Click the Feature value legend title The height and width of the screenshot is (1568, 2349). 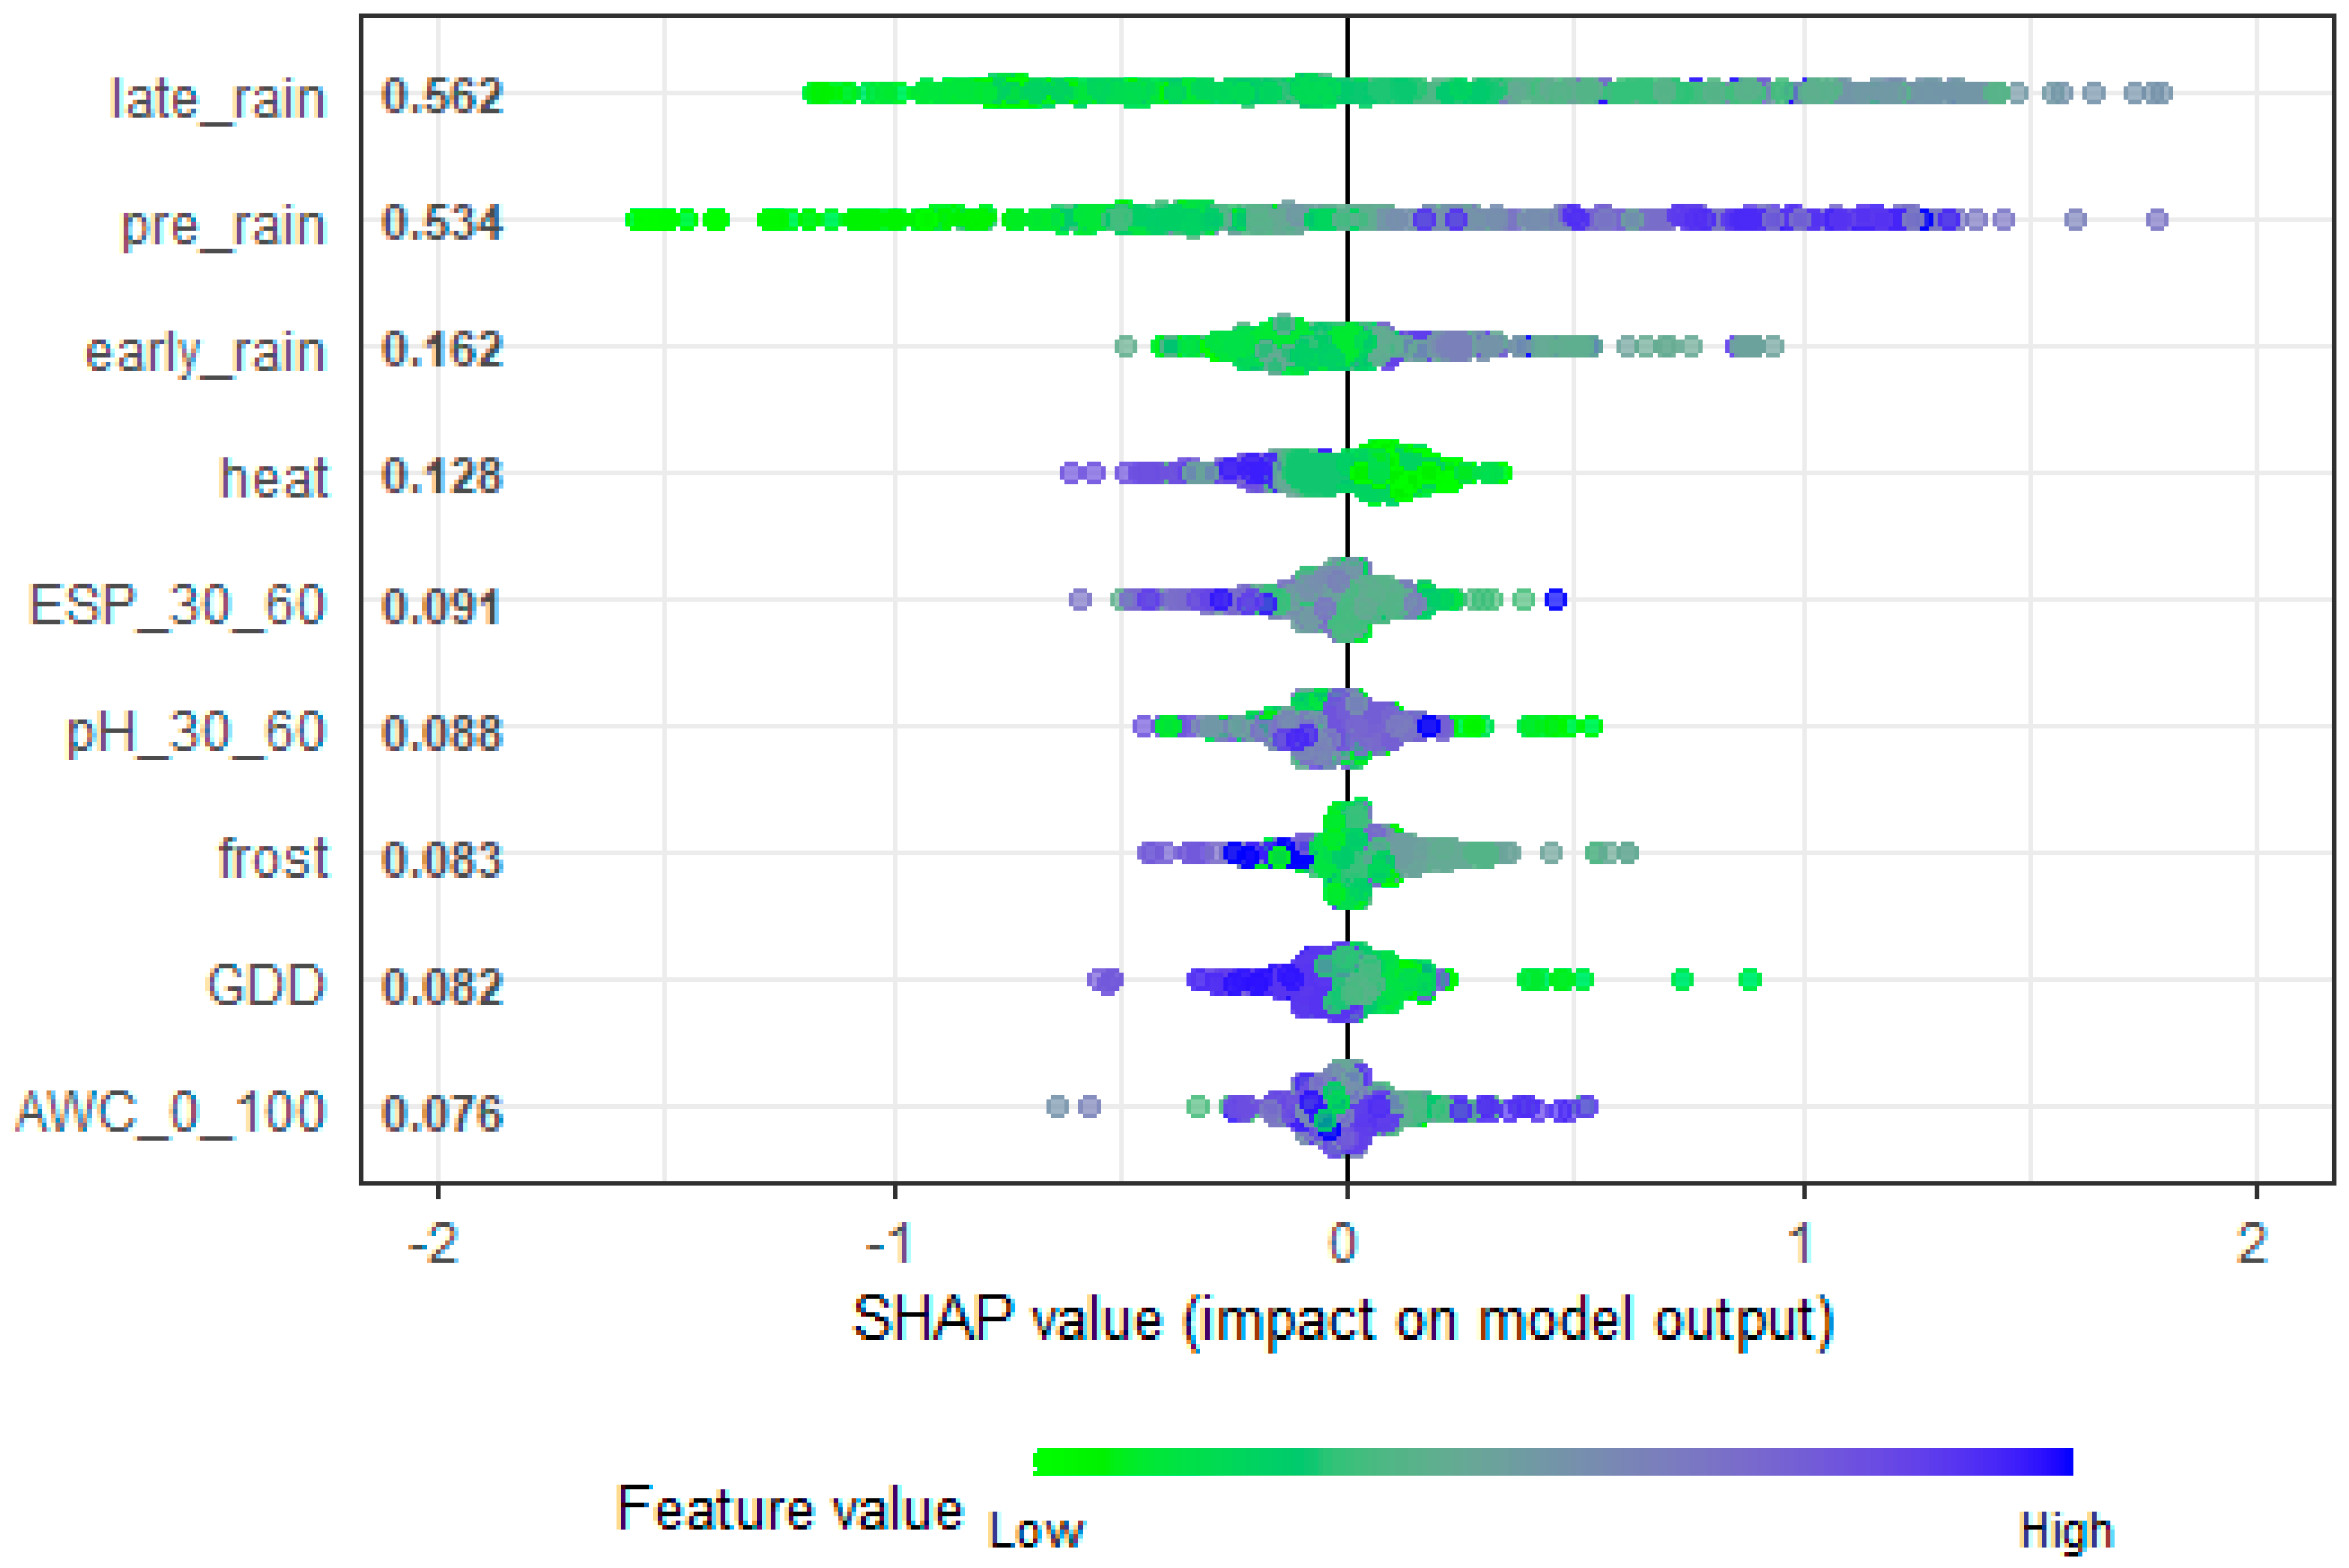[x=789, y=1509]
